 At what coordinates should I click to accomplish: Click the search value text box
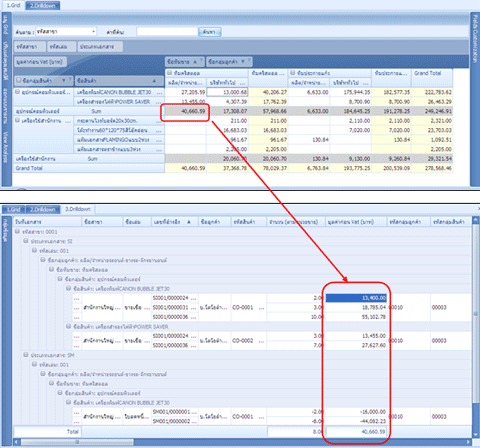pos(167,32)
